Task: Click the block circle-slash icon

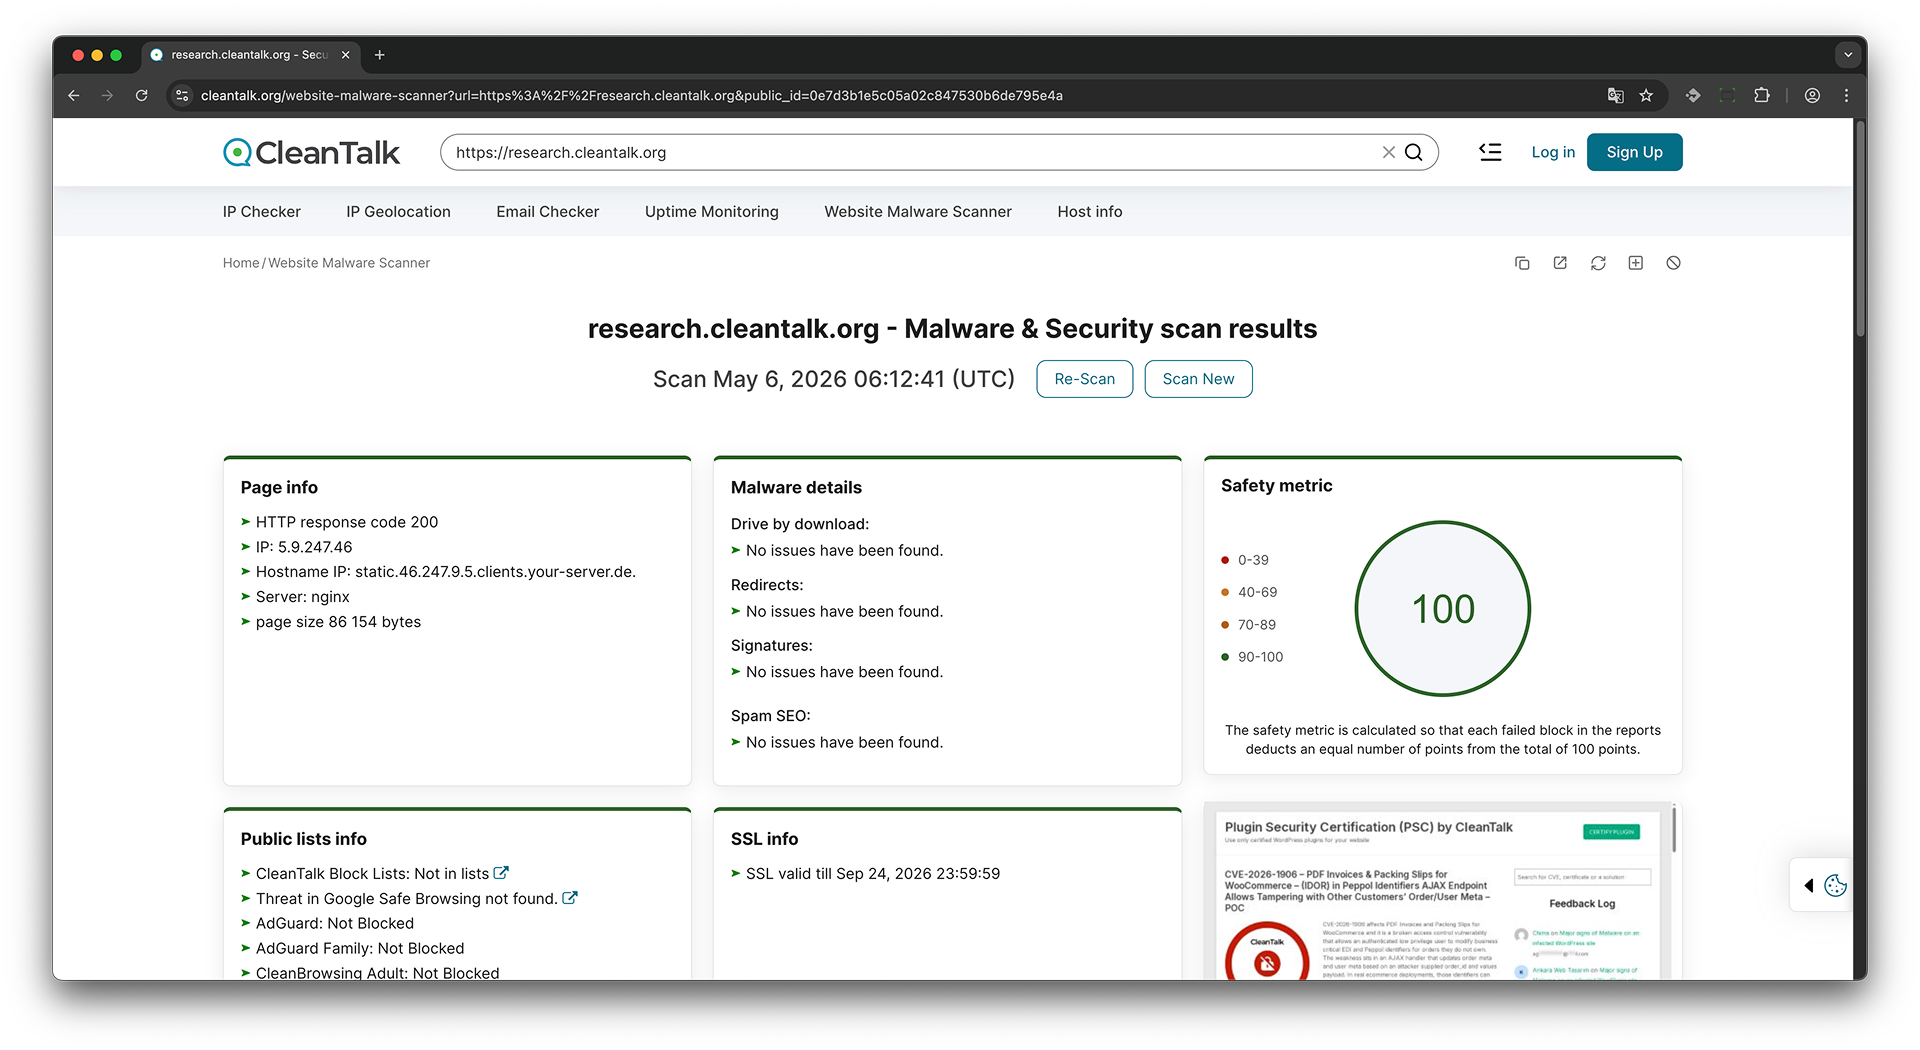Action: [x=1674, y=263]
